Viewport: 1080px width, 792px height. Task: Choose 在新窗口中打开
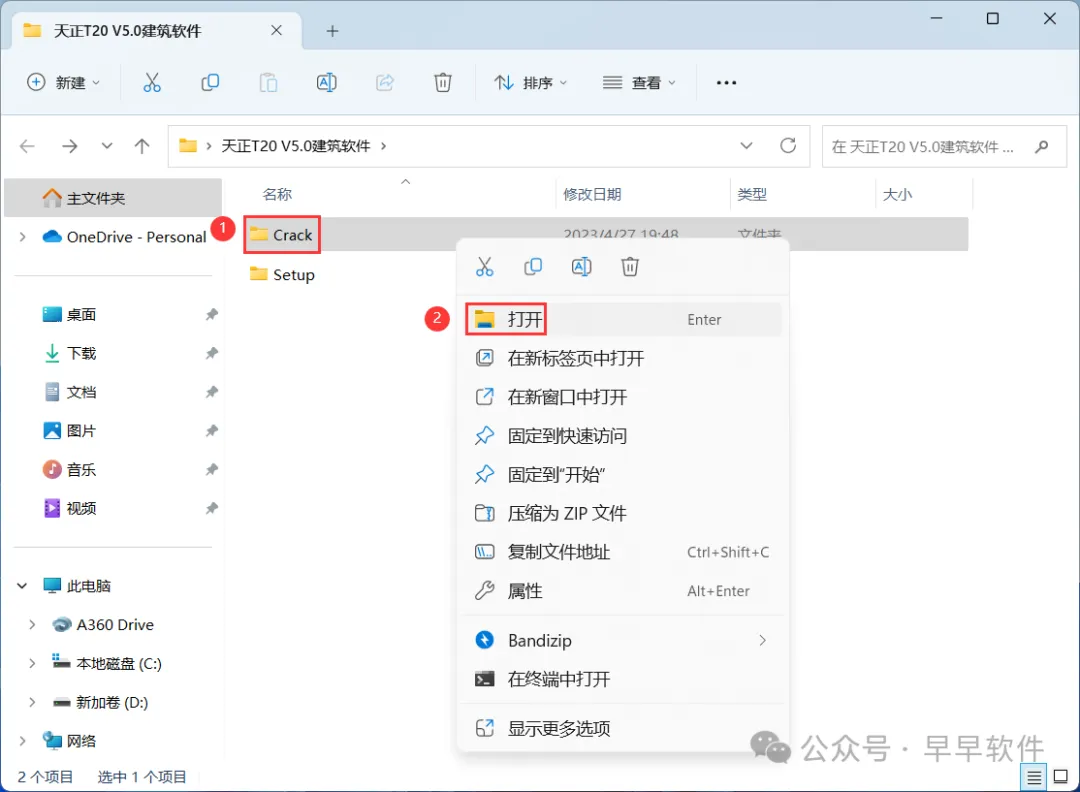(x=623, y=397)
